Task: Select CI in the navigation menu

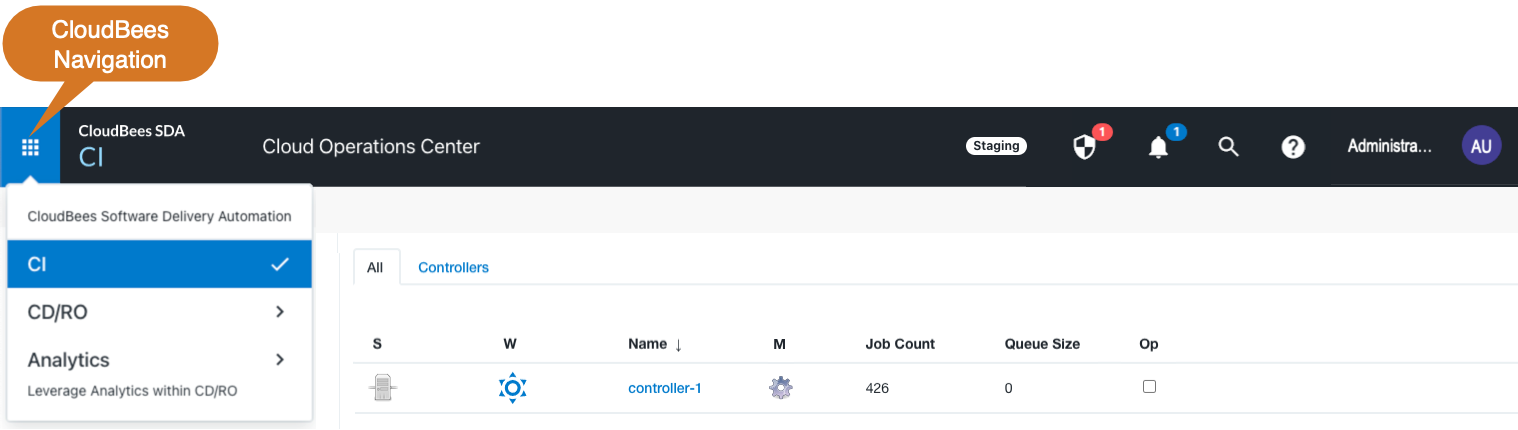Action: pos(160,265)
